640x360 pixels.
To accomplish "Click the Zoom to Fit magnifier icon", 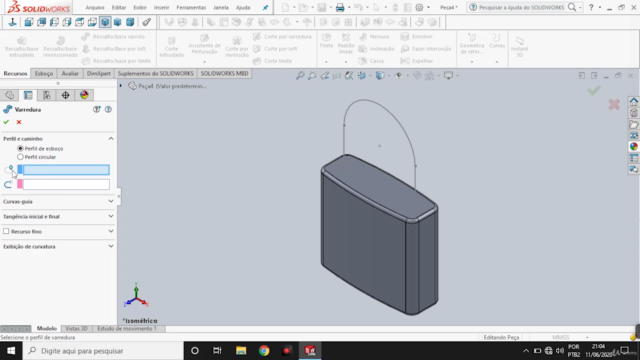I will point(300,76).
